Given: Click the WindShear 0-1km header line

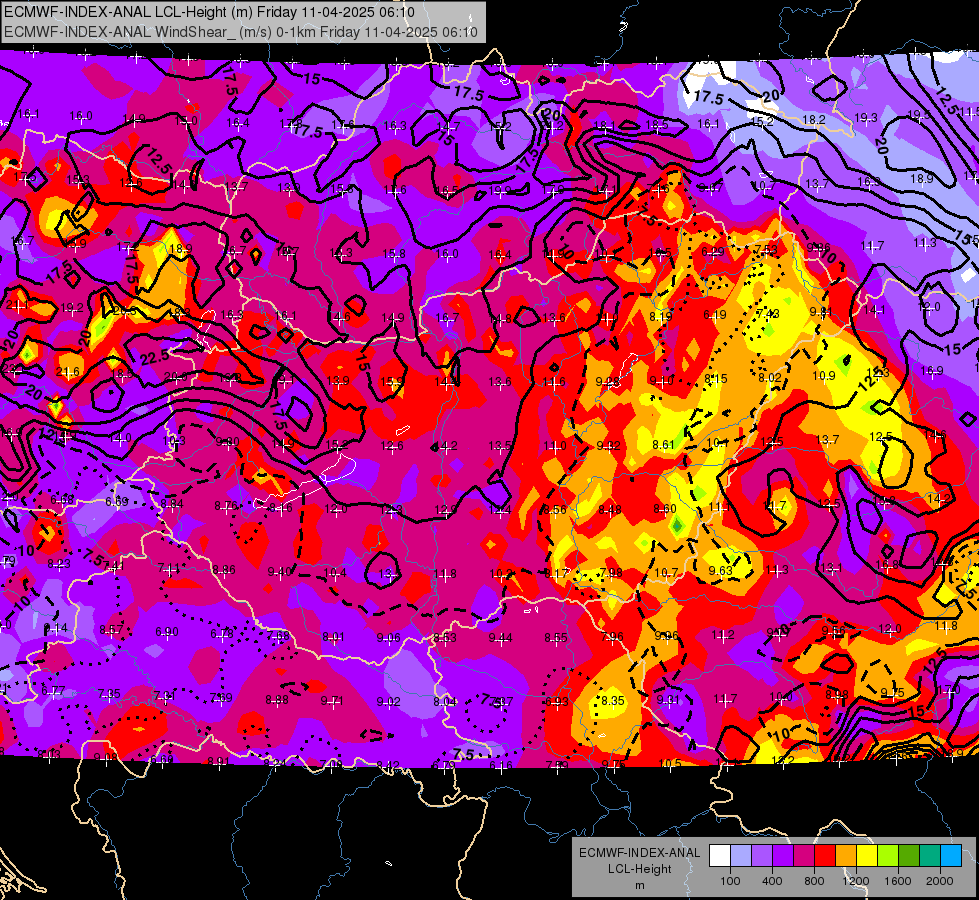Looking at the screenshot, I should point(241,32).
